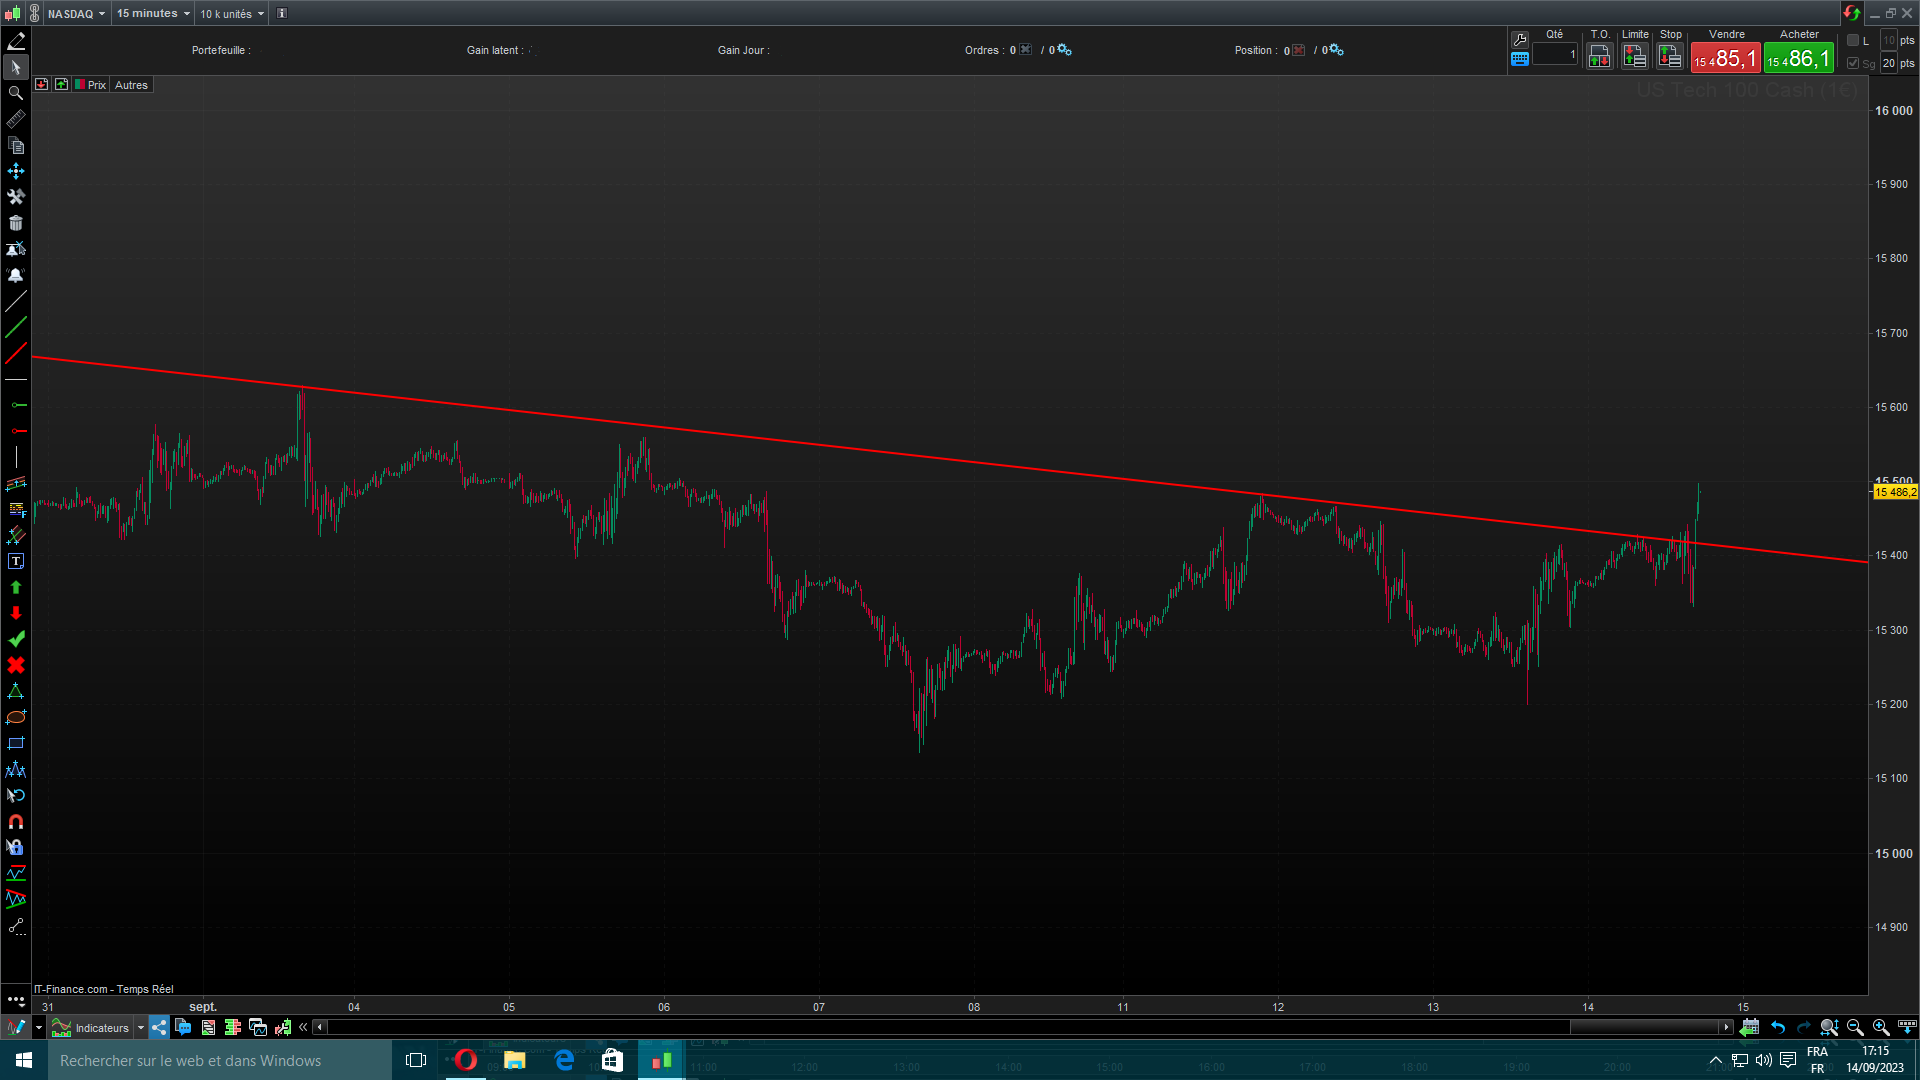Viewport: 1920px width, 1080px height.
Task: Open the NASDAQ instrument dropdown
Action: pos(75,14)
